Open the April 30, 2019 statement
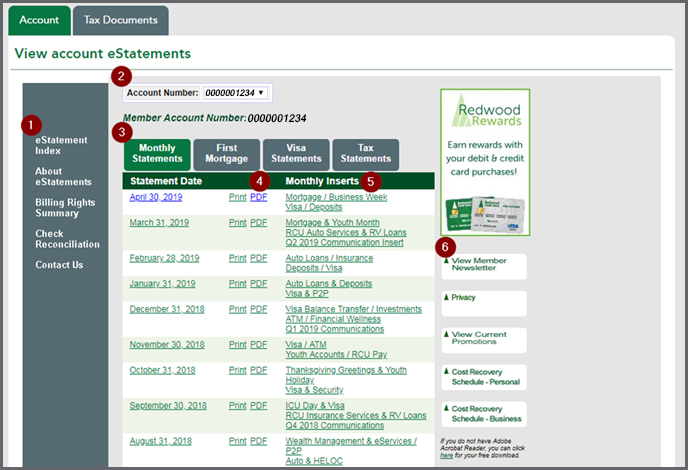Screen dimensions: 688x470 pyautogui.click(x=156, y=197)
